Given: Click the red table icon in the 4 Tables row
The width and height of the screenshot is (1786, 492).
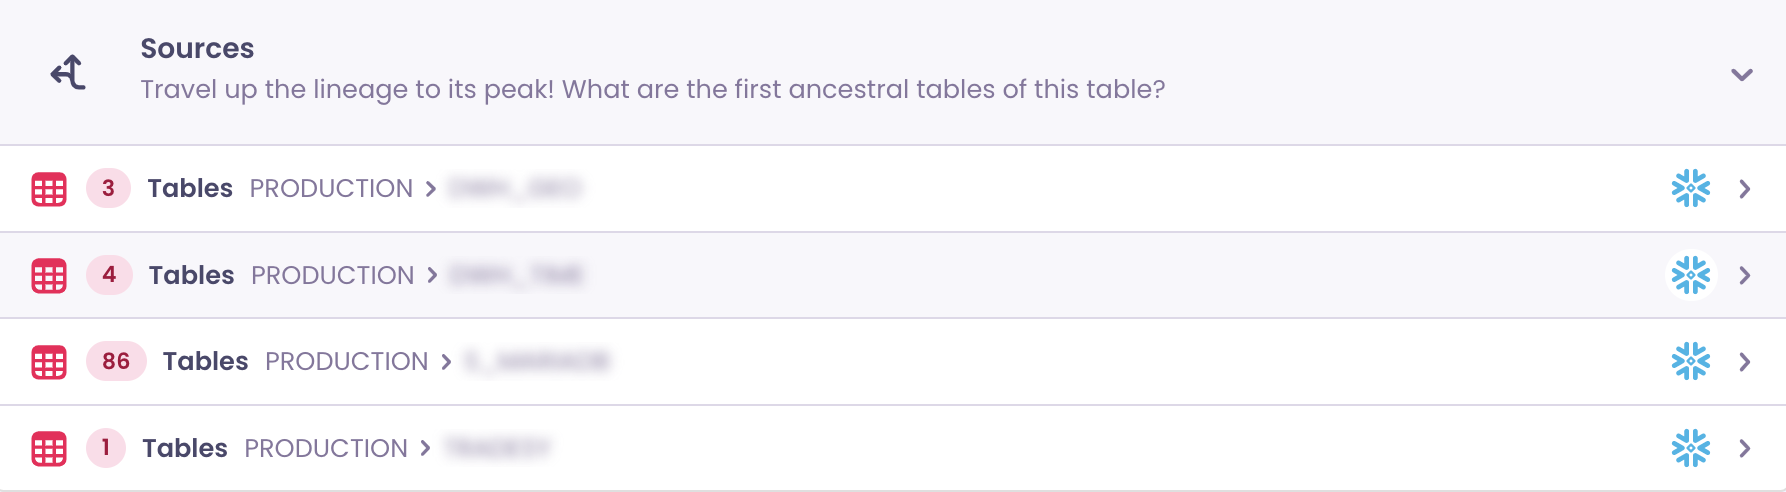Looking at the screenshot, I should click(49, 276).
